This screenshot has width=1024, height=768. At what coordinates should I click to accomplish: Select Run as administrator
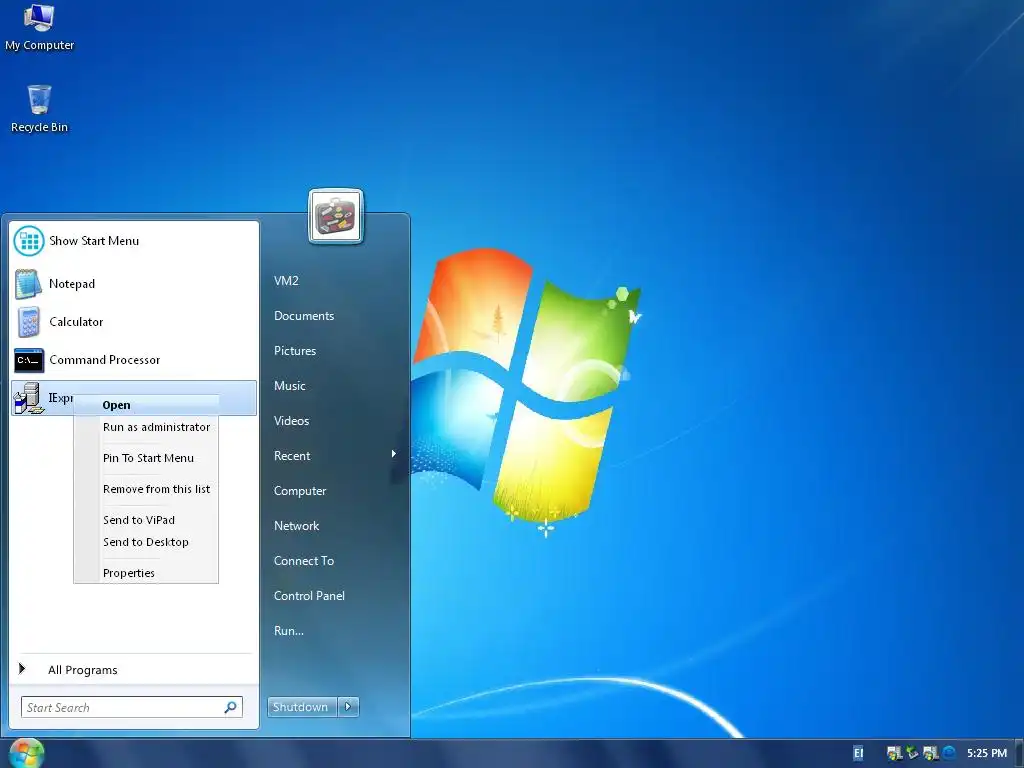pos(146,427)
